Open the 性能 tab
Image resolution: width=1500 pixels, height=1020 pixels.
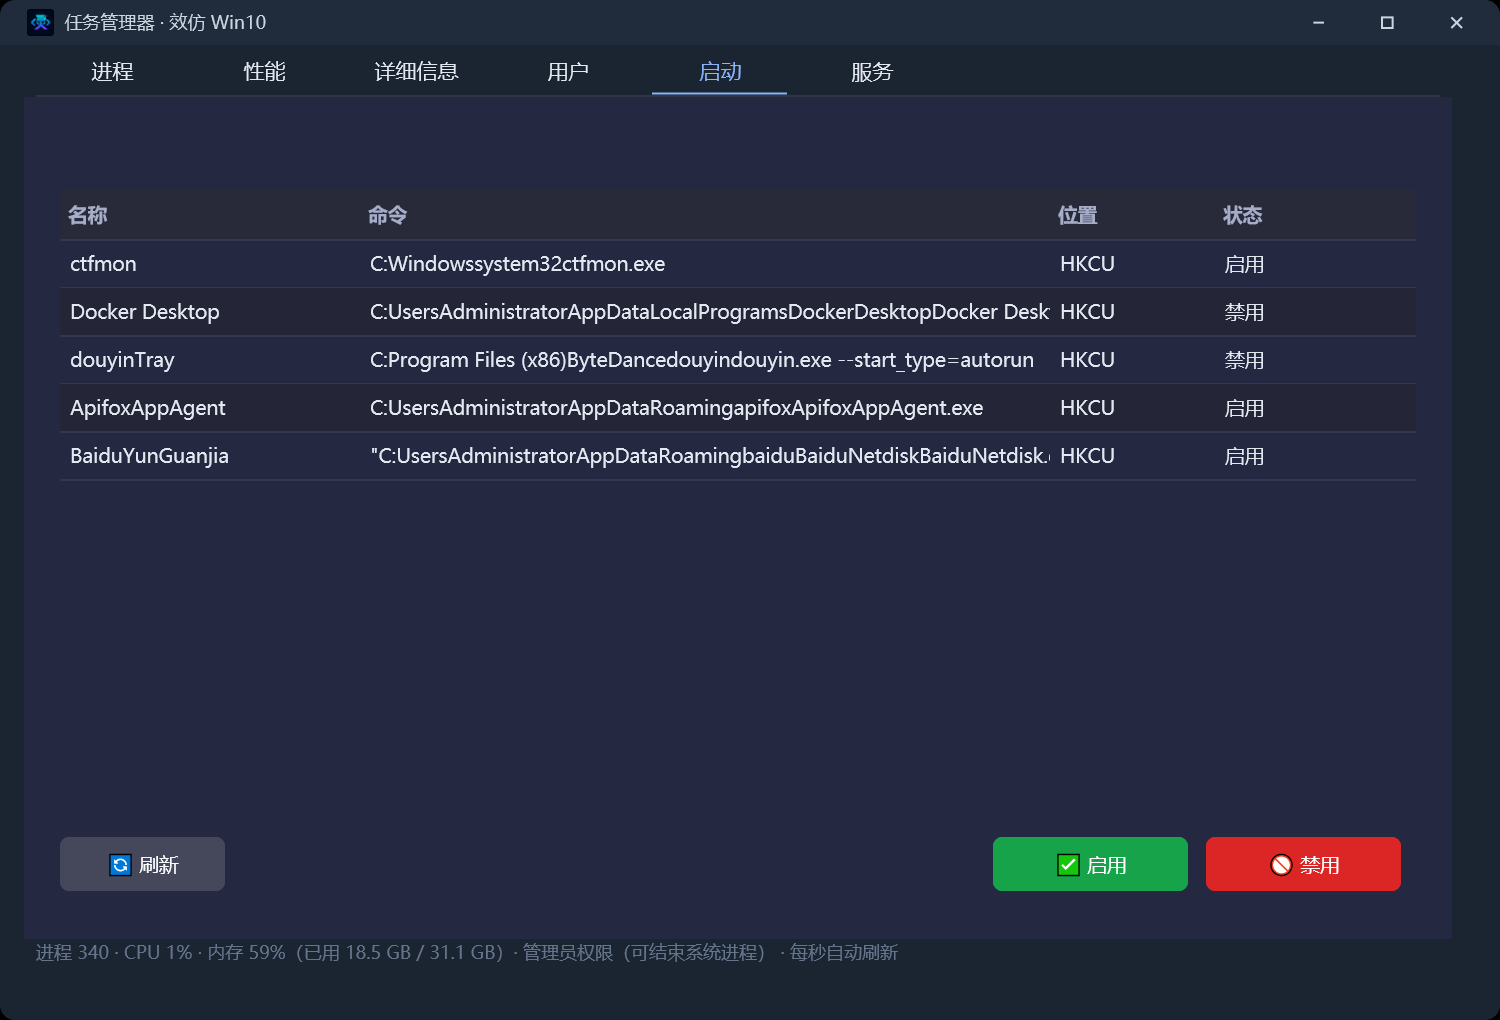(264, 72)
